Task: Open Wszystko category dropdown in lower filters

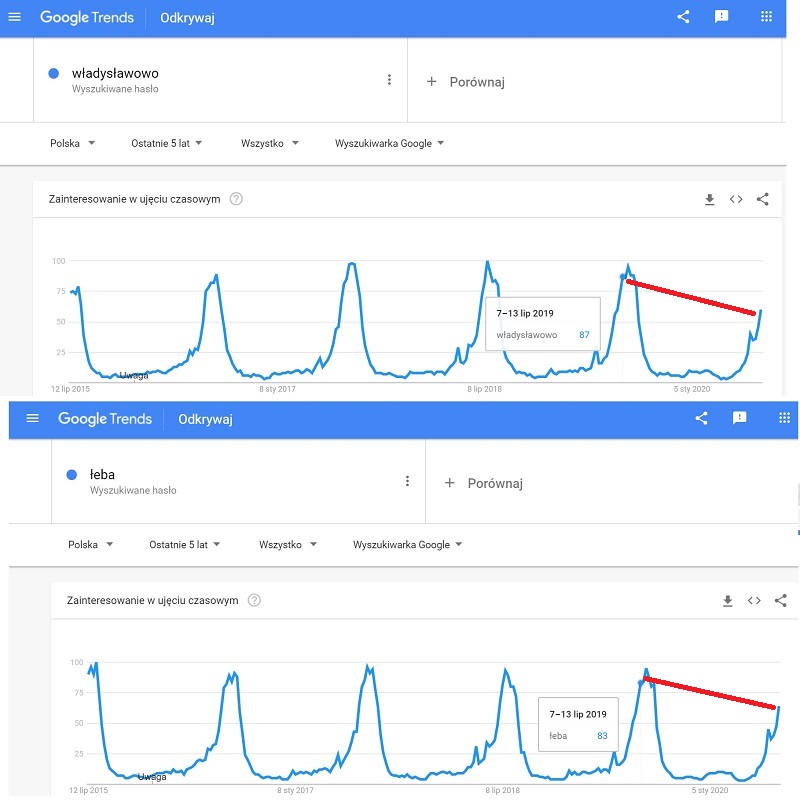Action: pyautogui.click(x=288, y=545)
